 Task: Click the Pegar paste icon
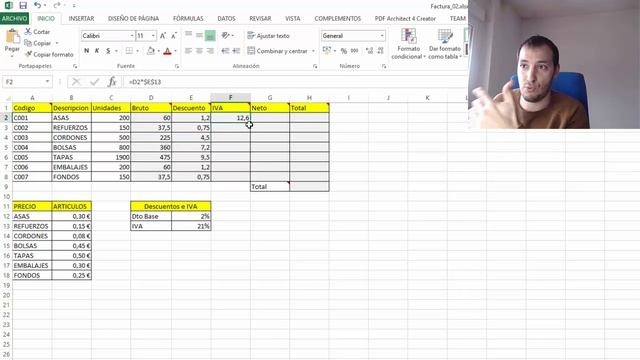pos(12,37)
